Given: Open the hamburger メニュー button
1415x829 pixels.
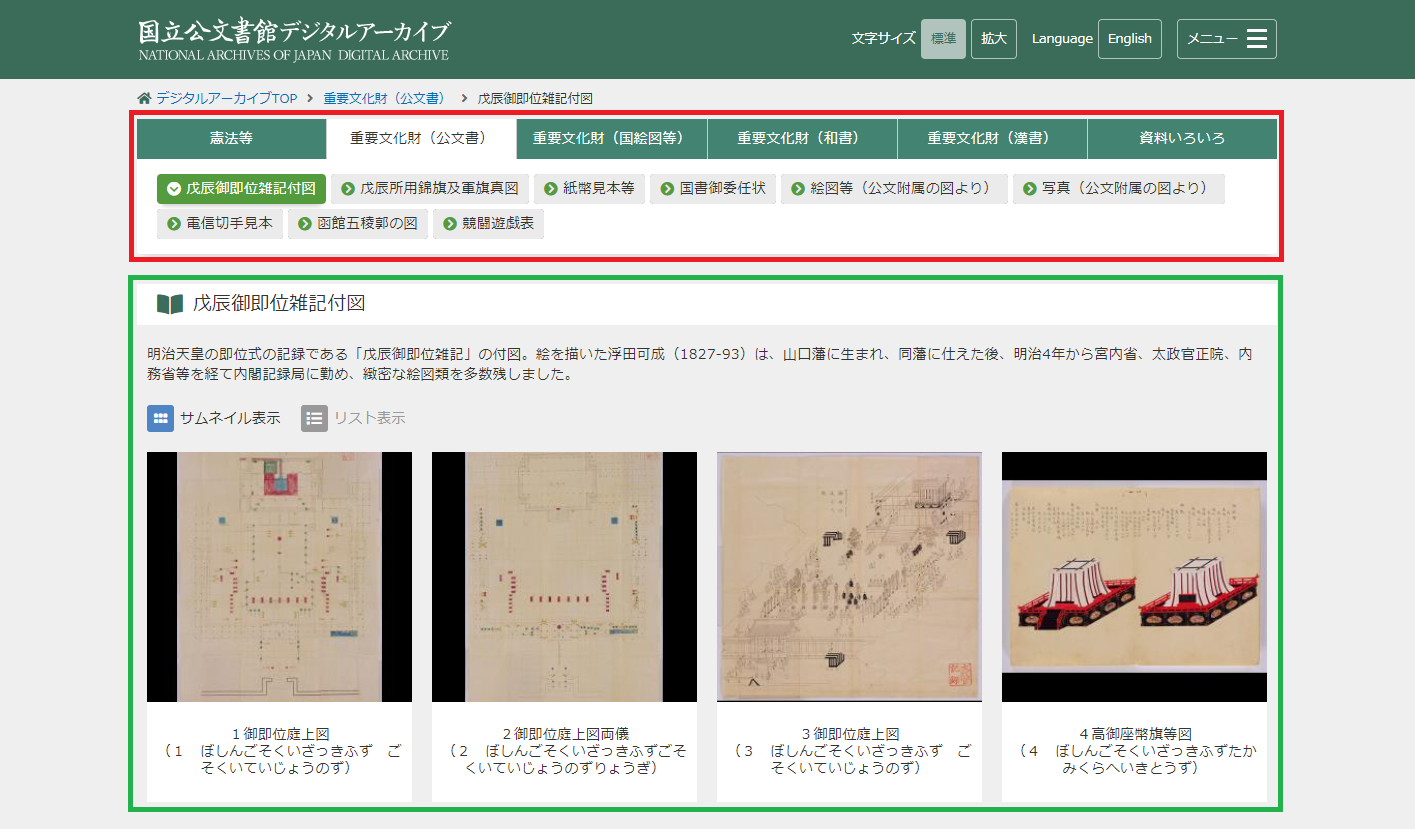Looking at the screenshot, I should tap(1226, 39).
